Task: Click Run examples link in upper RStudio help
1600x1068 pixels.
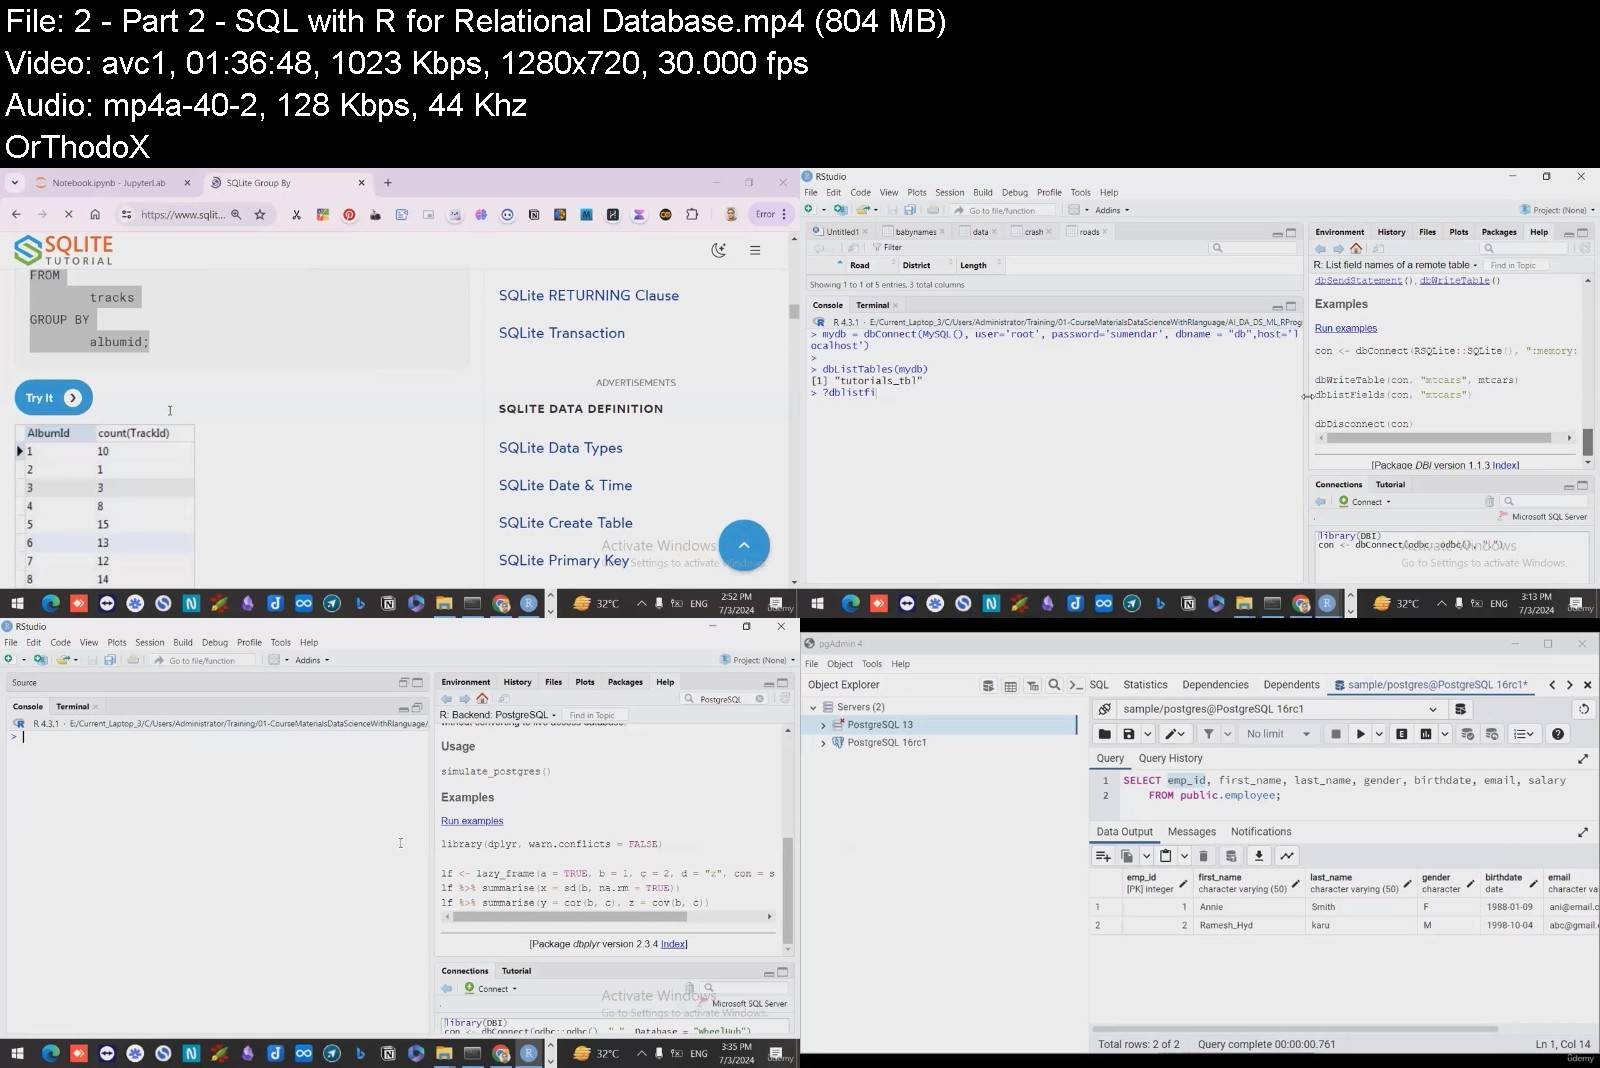Action: (1345, 328)
